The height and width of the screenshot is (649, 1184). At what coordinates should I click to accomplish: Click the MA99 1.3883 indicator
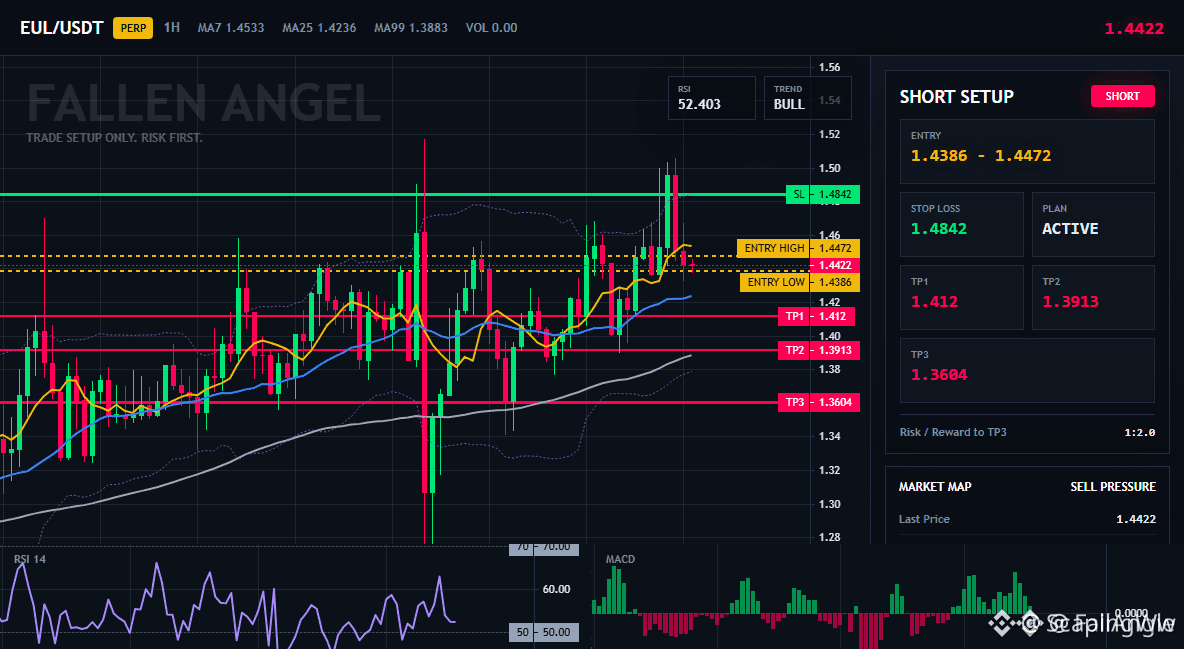coord(411,28)
